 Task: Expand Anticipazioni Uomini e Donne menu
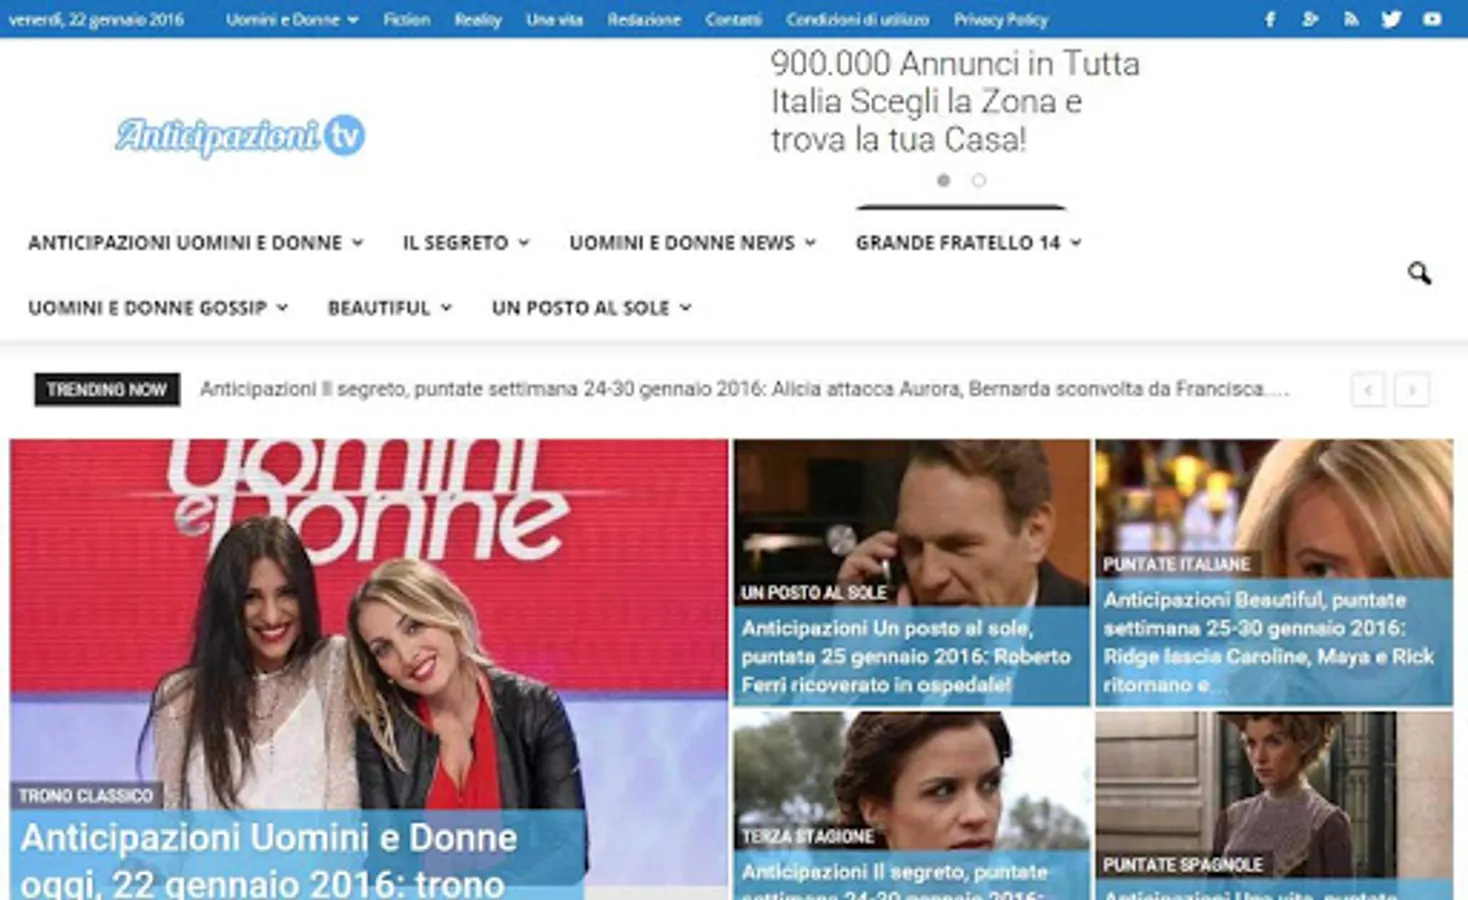(195, 243)
